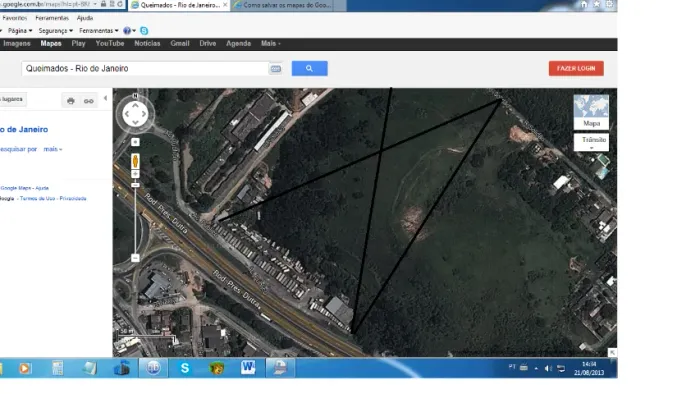Click the blue search magnifier button
This screenshot has height=394, width=700.
(309, 68)
